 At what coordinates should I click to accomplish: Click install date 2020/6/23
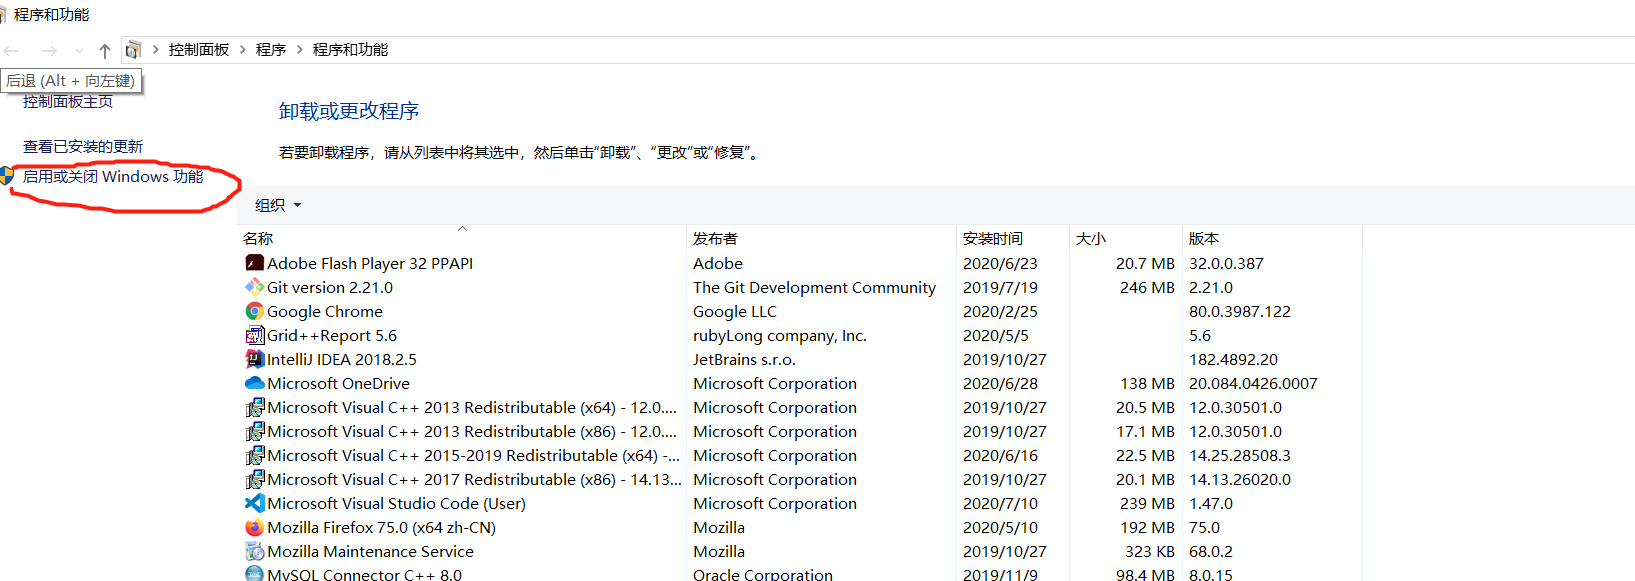tap(1000, 263)
